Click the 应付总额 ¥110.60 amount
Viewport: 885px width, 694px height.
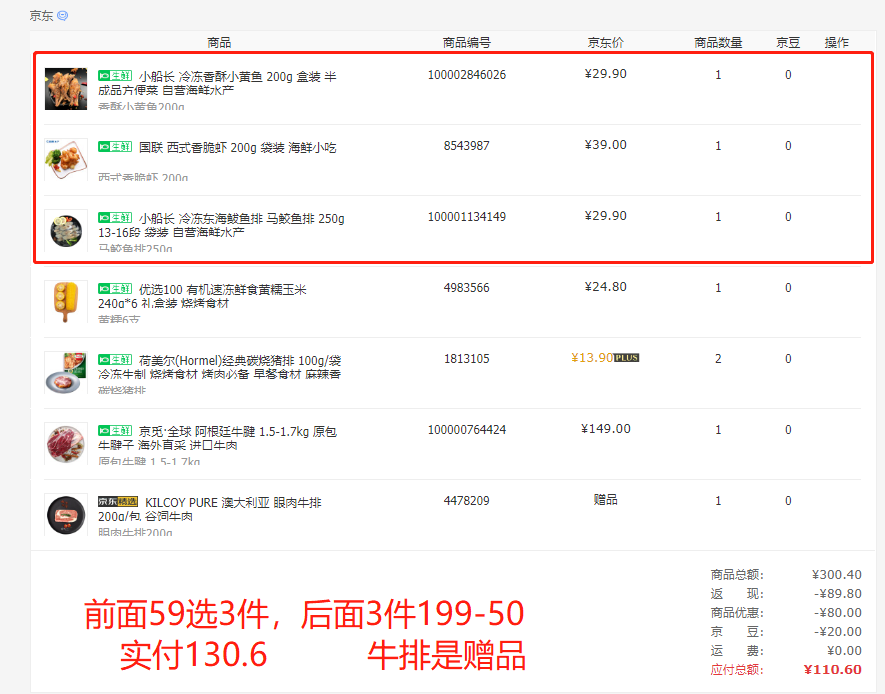(833, 670)
